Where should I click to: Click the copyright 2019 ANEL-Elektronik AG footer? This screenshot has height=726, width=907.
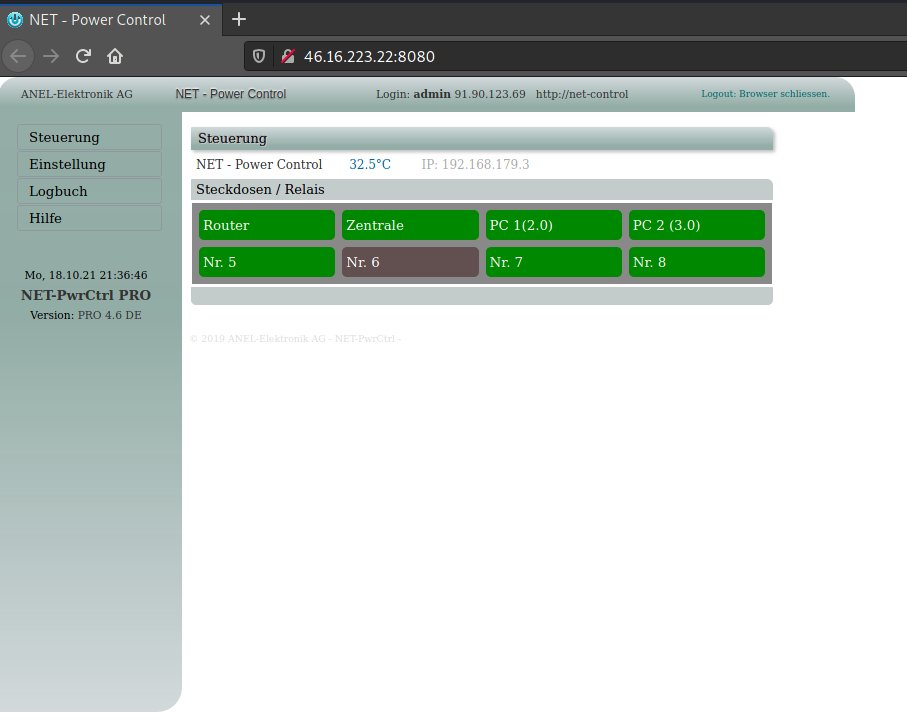[x=295, y=338]
